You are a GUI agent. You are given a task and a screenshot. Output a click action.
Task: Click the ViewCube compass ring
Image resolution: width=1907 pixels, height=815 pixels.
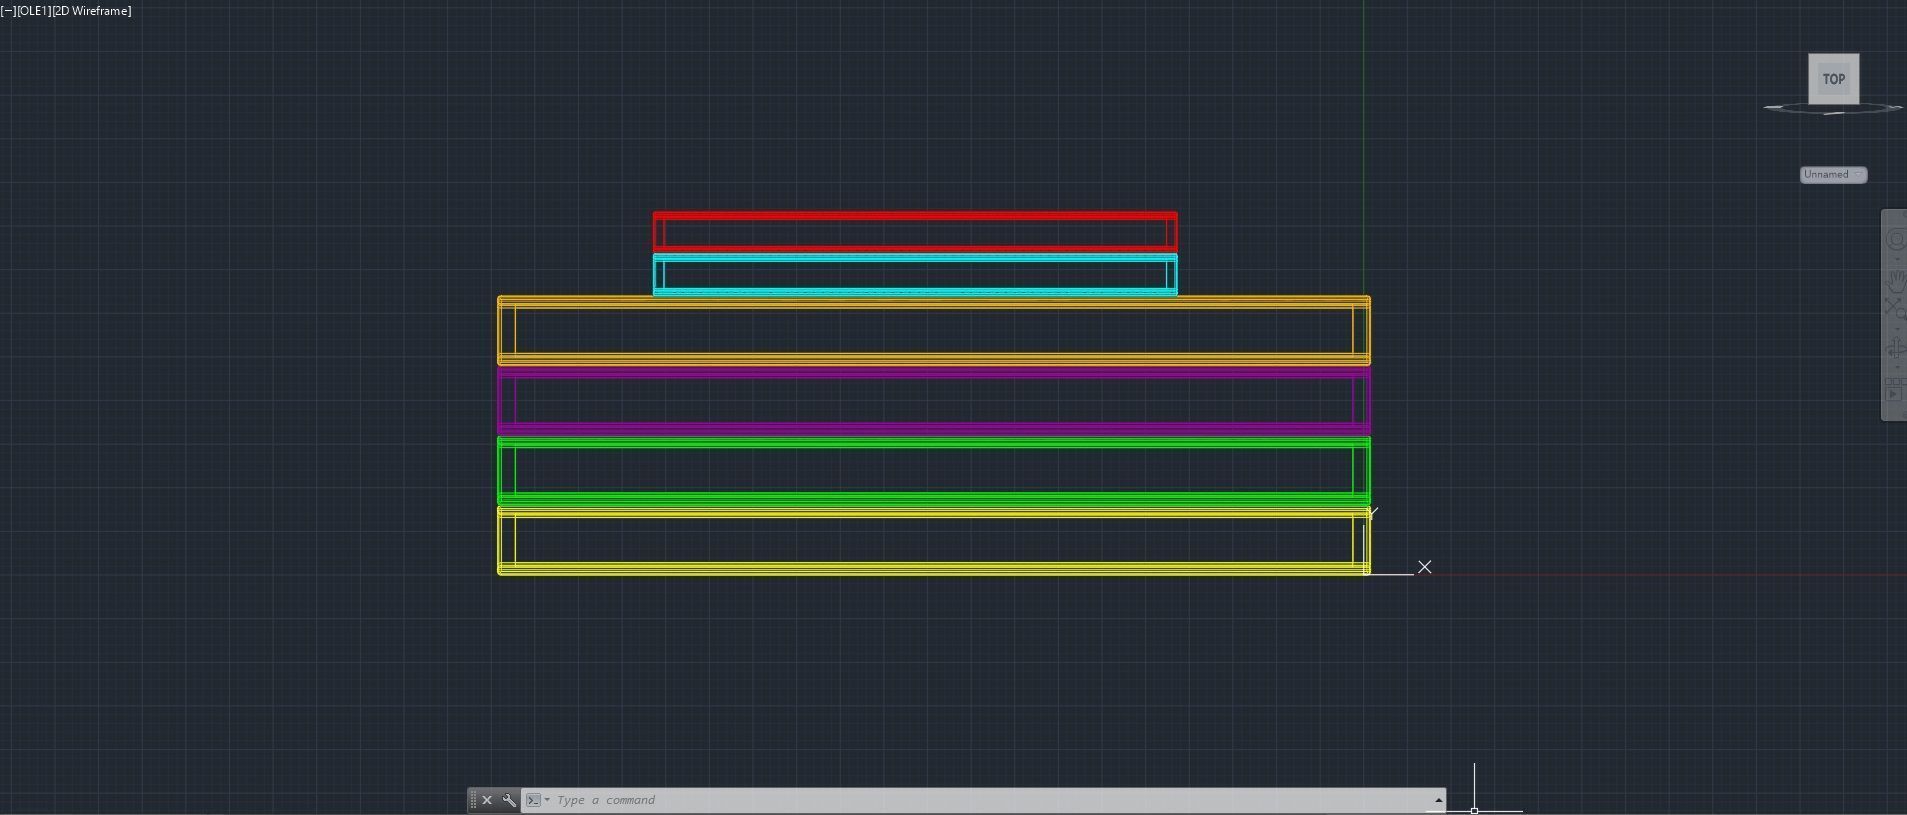1833,109
